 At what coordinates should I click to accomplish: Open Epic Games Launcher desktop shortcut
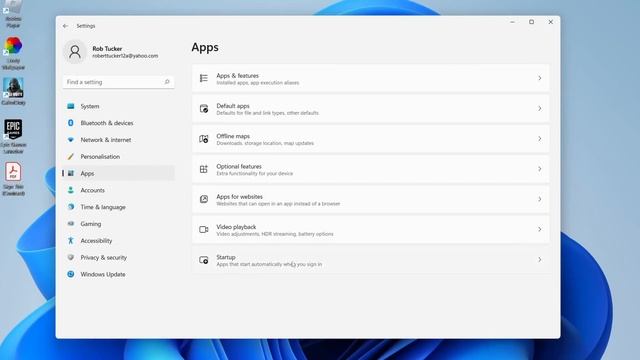[x=13, y=136]
